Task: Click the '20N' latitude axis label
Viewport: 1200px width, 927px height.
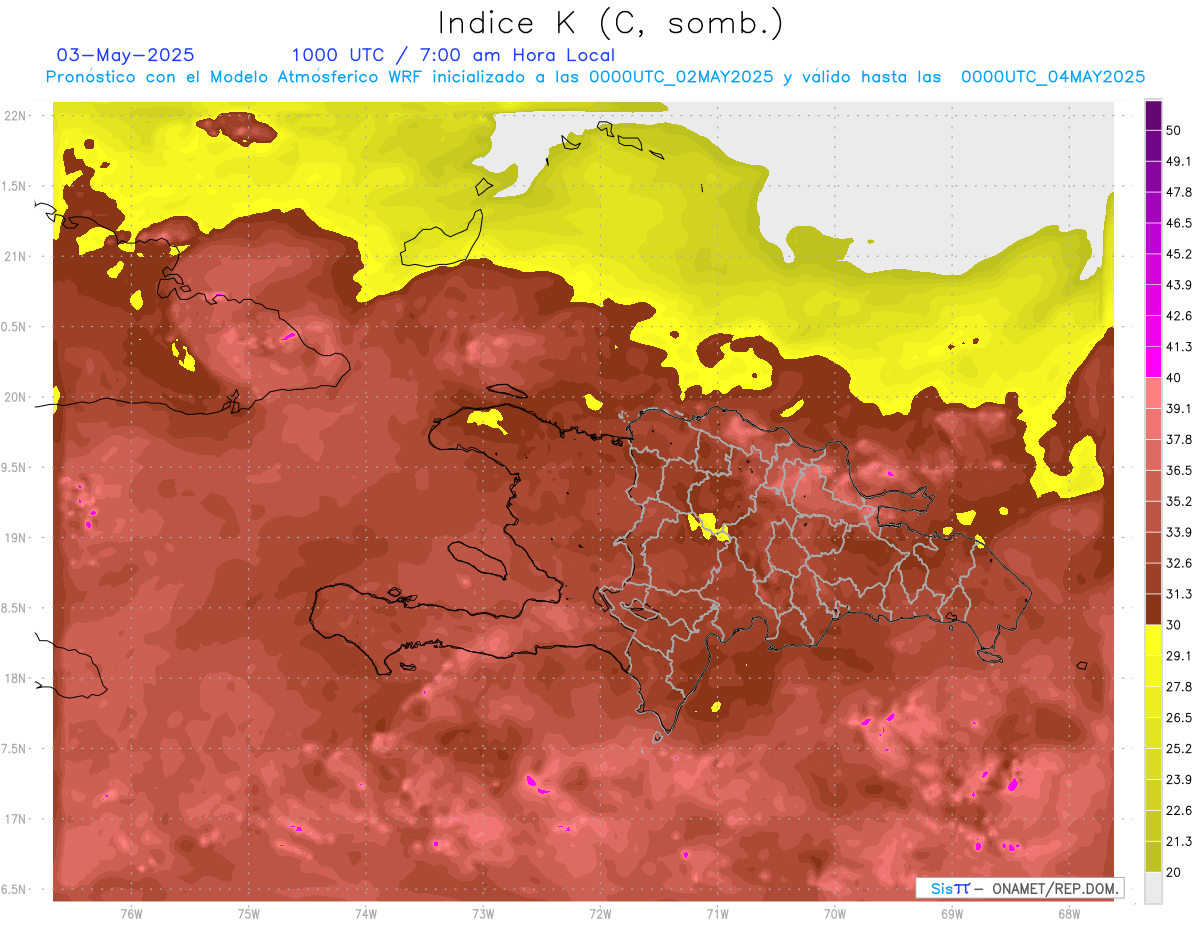Action: [x=16, y=397]
